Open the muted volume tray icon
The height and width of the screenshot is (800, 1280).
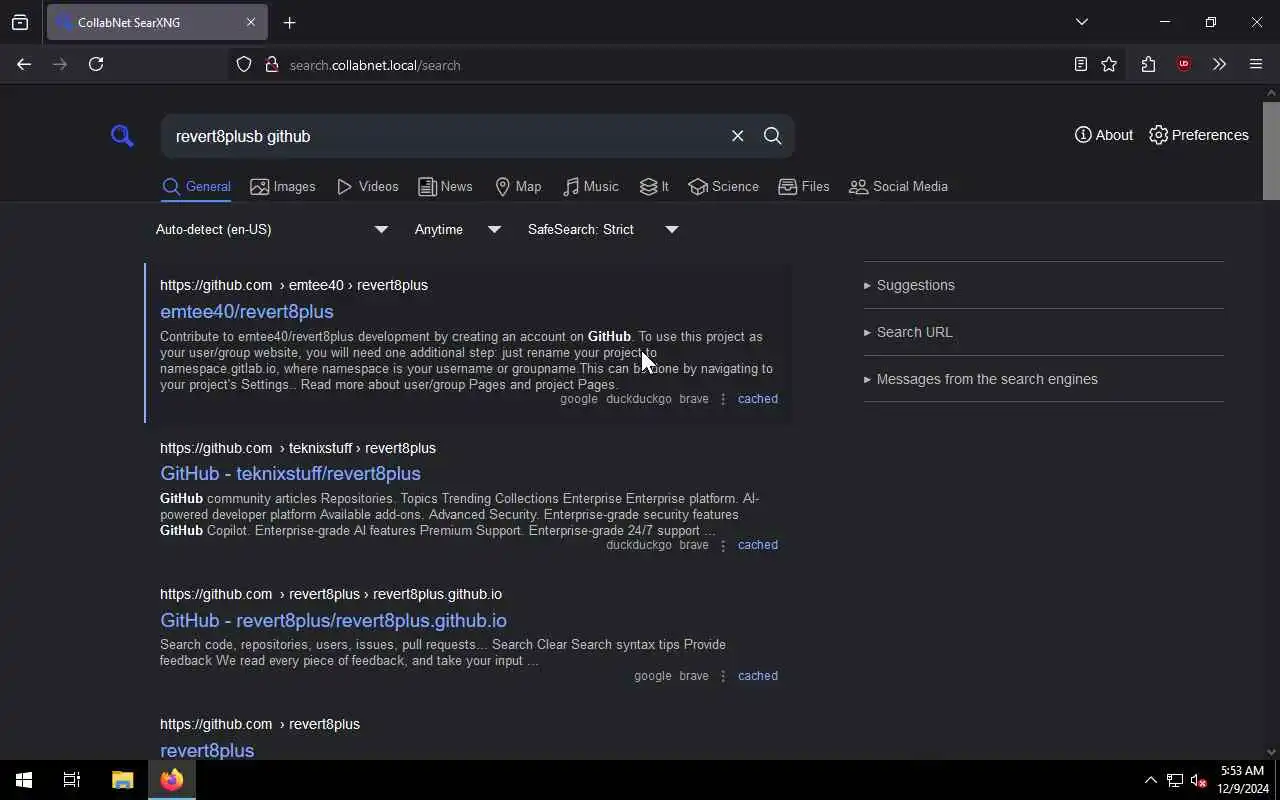(x=1198, y=780)
